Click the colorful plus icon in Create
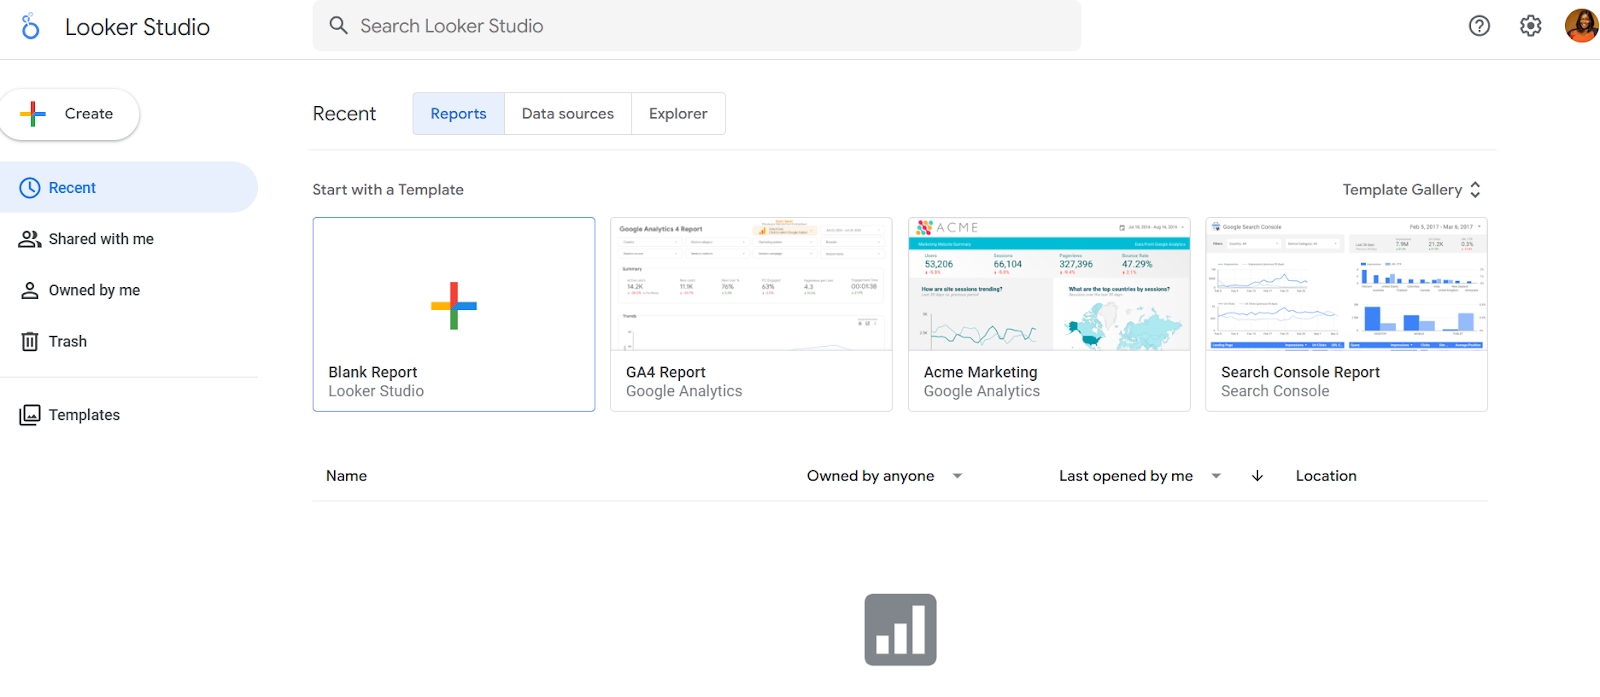1600x697 pixels. 33,114
